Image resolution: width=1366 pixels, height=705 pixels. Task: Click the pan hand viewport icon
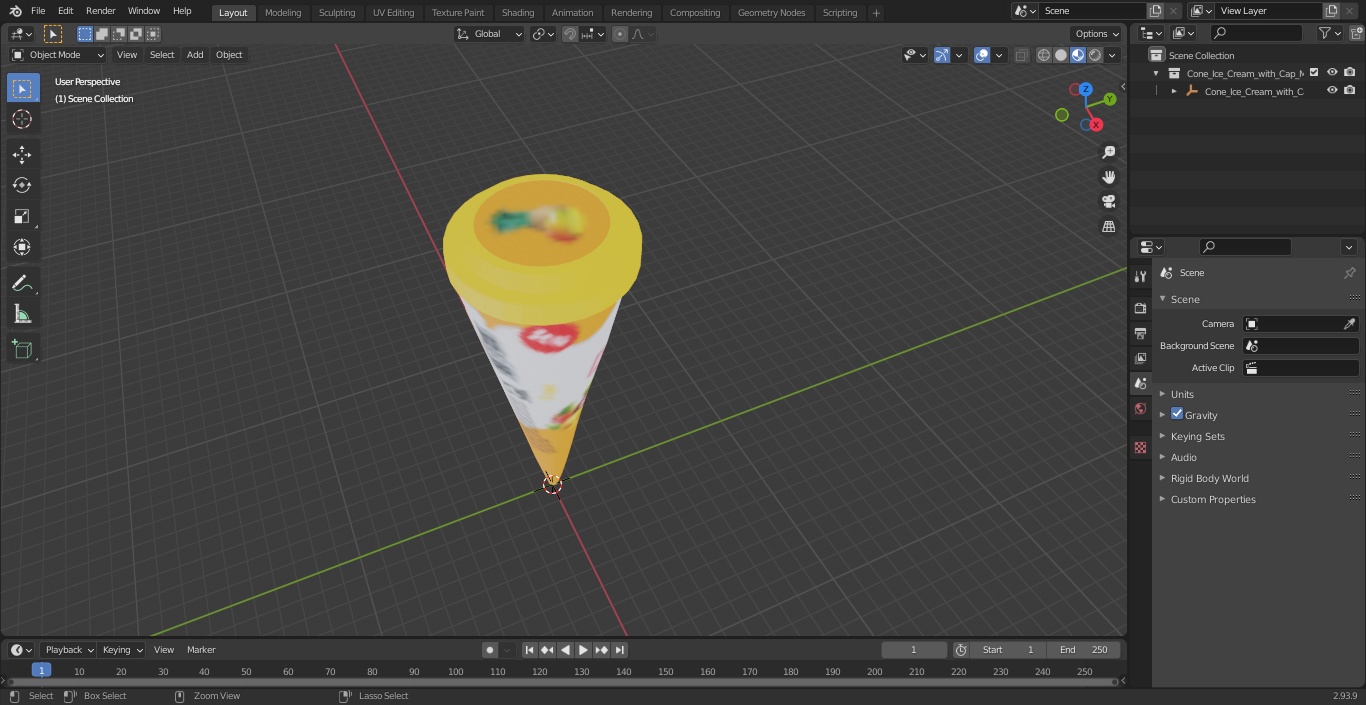1108,177
